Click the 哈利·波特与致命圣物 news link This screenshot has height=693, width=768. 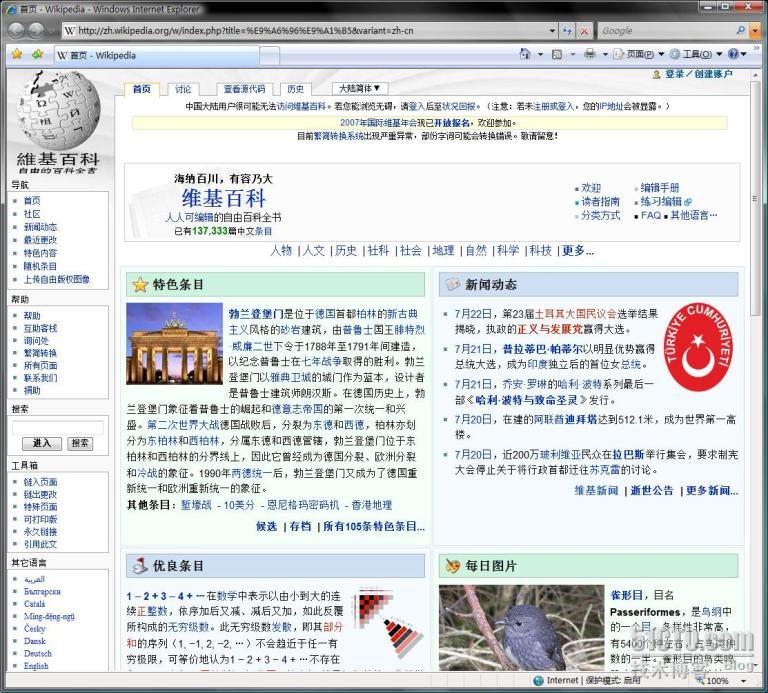tap(527, 400)
